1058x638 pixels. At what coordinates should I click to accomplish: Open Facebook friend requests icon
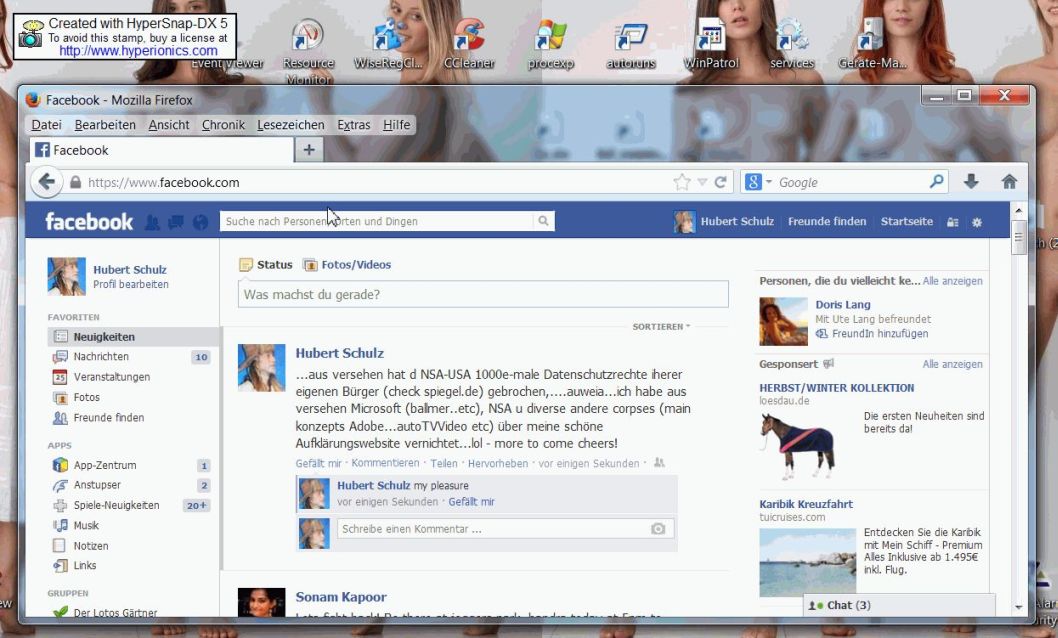click(x=152, y=222)
